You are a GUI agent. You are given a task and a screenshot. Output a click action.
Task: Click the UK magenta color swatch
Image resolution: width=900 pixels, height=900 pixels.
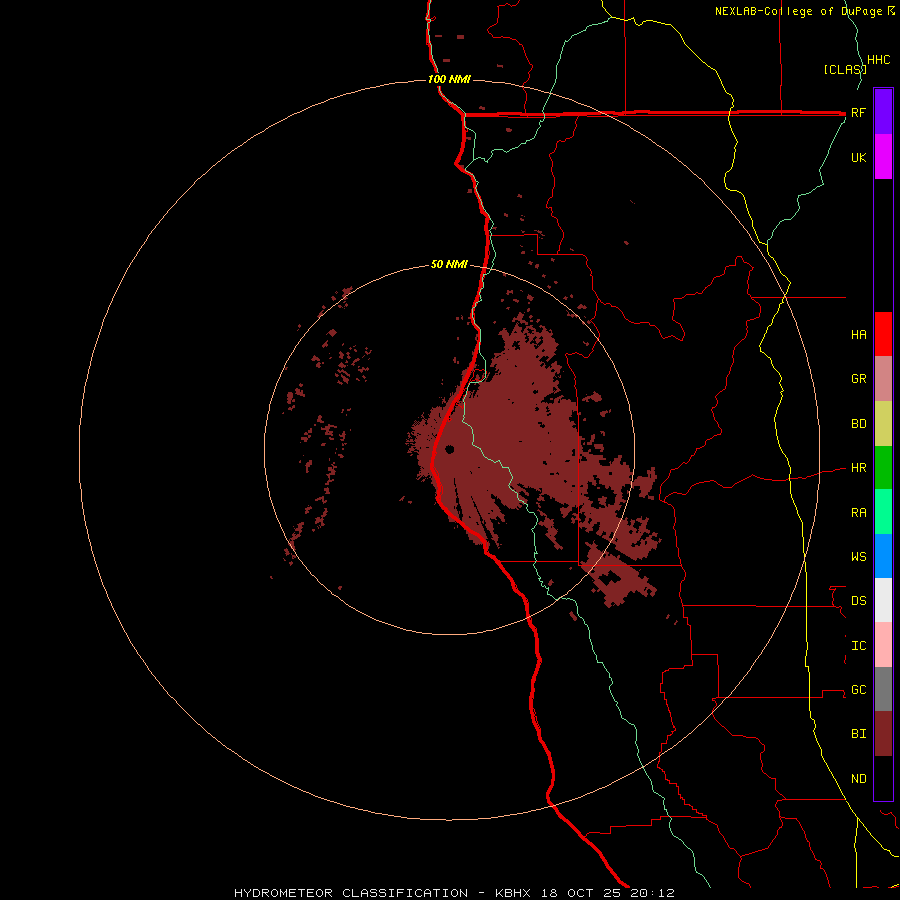pyautogui.click(x=883, y=157)
